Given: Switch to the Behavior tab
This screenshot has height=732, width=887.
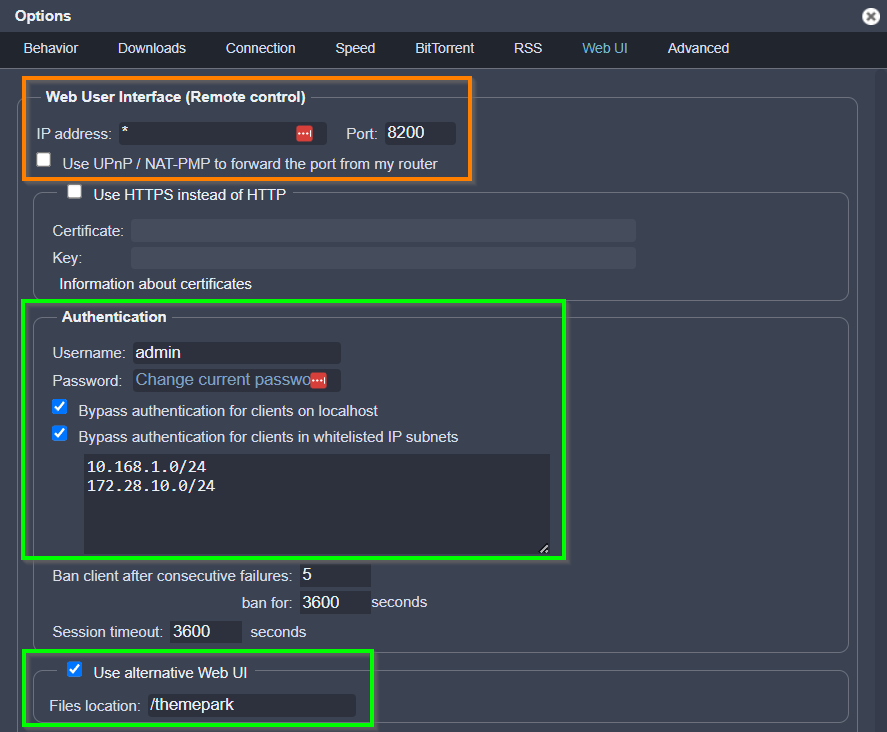Looking at the screenshot, I should click(x=51, y=48).
